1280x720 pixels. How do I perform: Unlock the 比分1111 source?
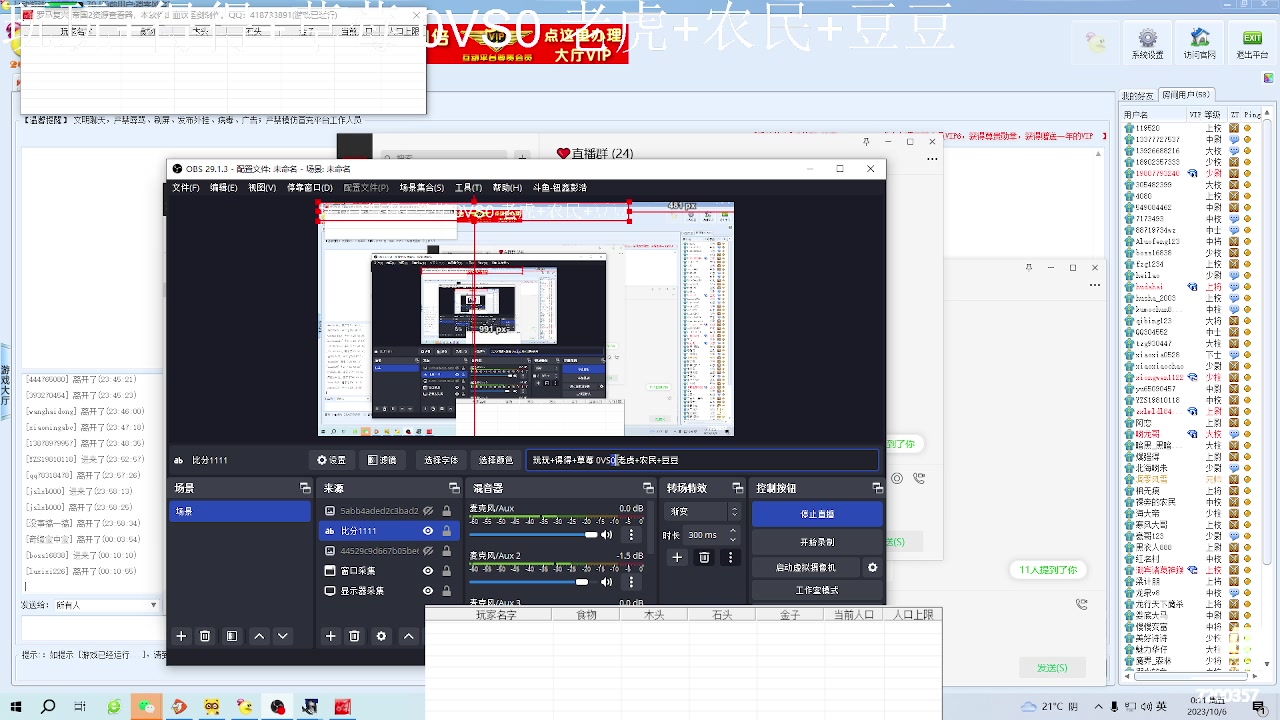click(446, 531)
